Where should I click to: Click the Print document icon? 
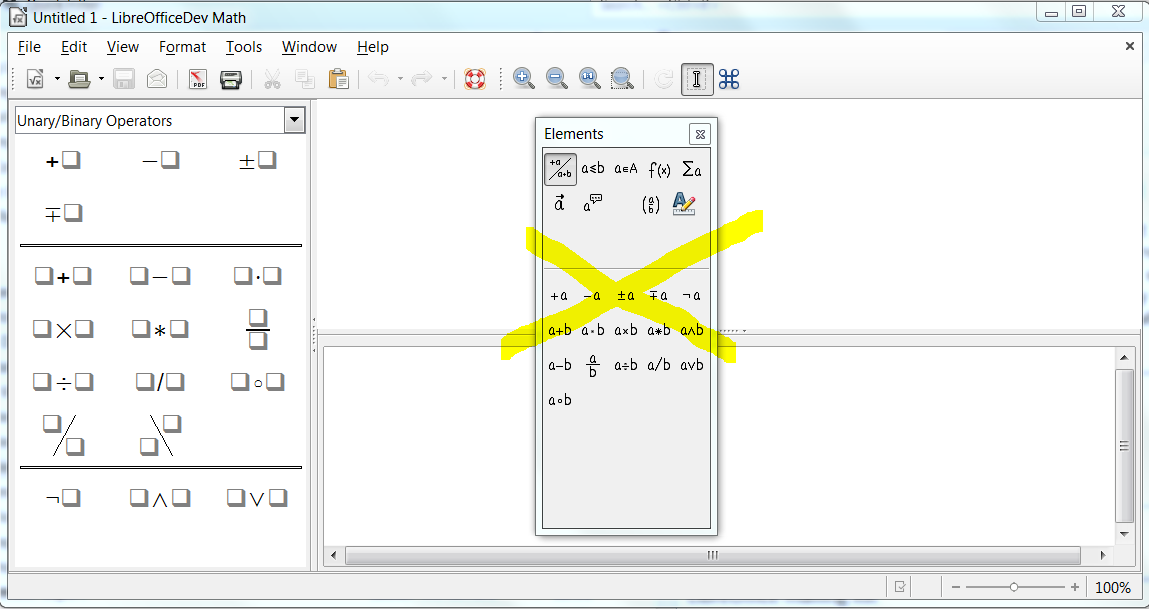click(x=231, y=80)
